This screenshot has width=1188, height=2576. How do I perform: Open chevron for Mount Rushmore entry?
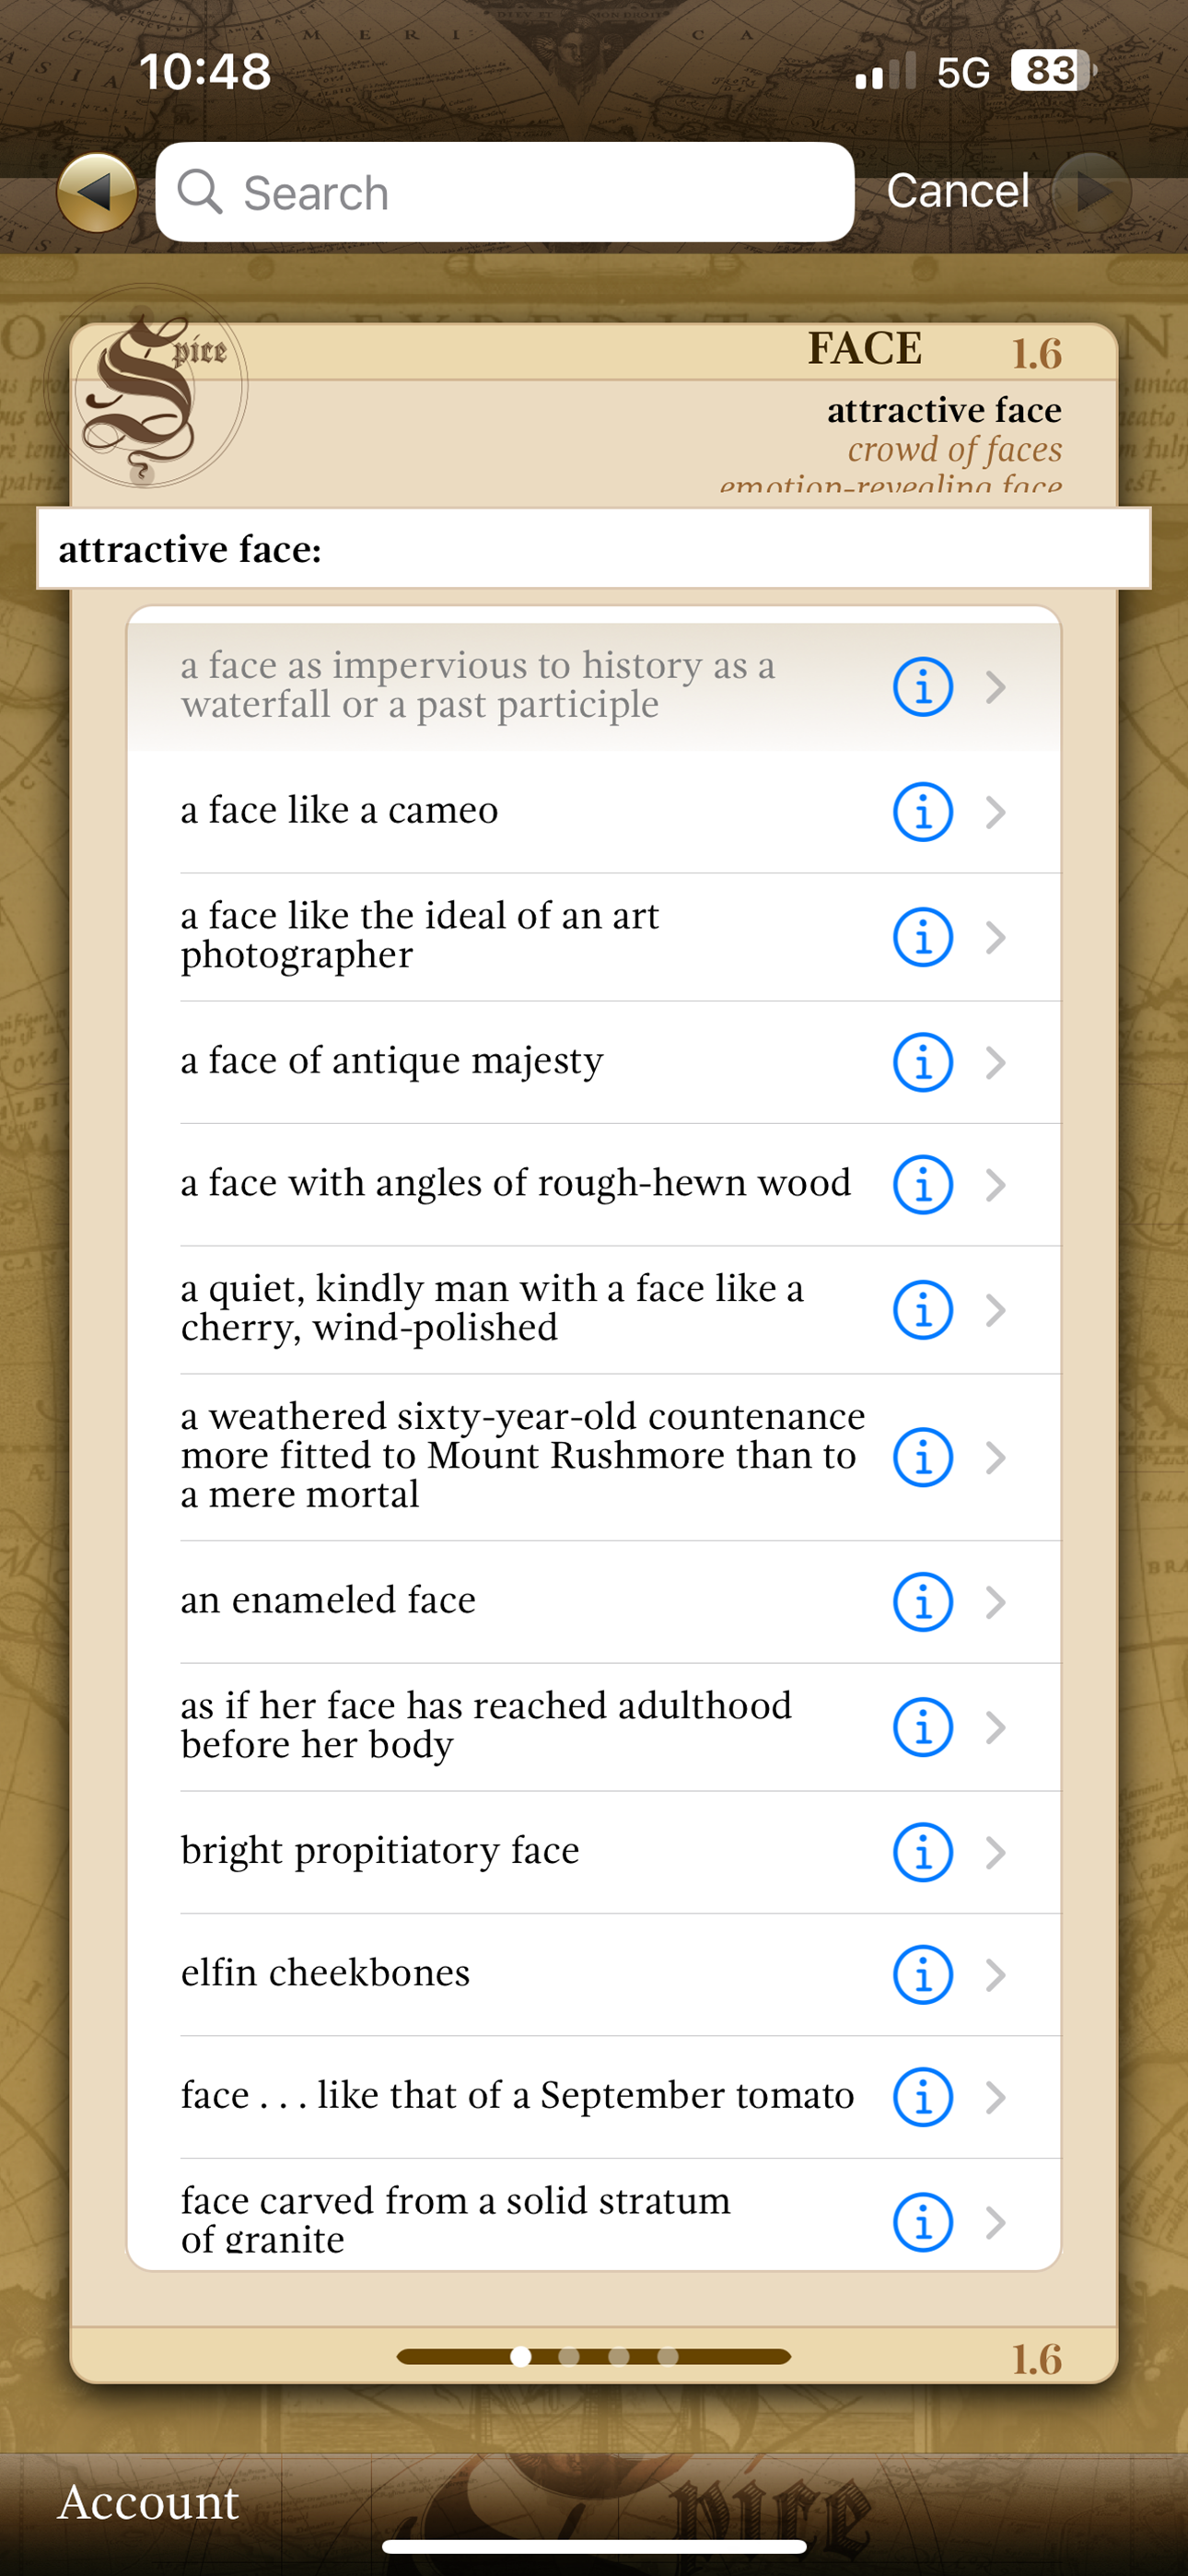click(x=995, y=1457)
